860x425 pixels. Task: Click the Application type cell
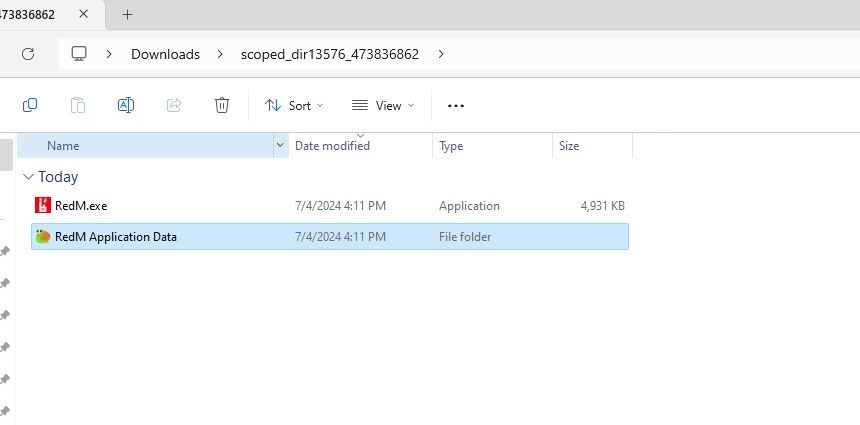coord(469,206)
